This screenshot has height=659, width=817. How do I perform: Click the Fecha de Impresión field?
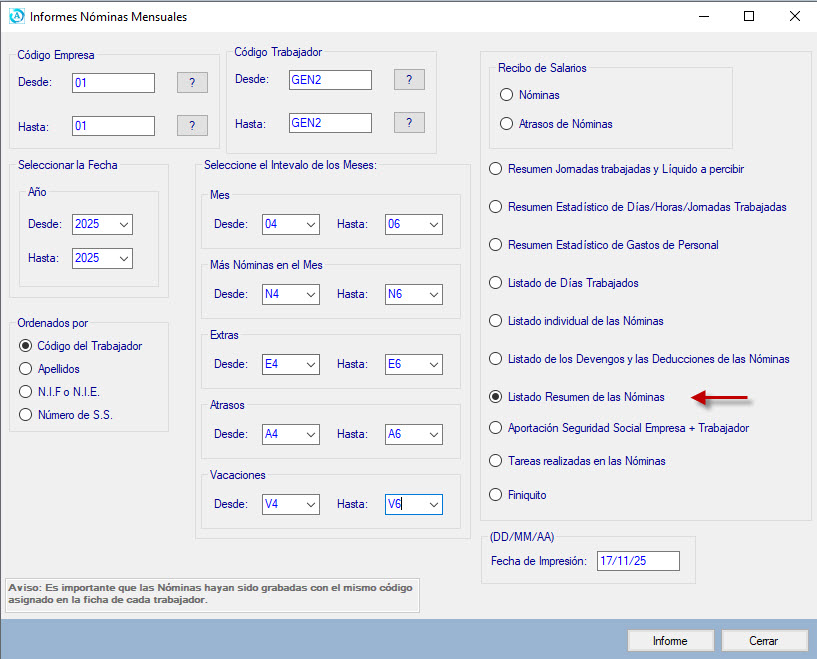tap(638, 561)
